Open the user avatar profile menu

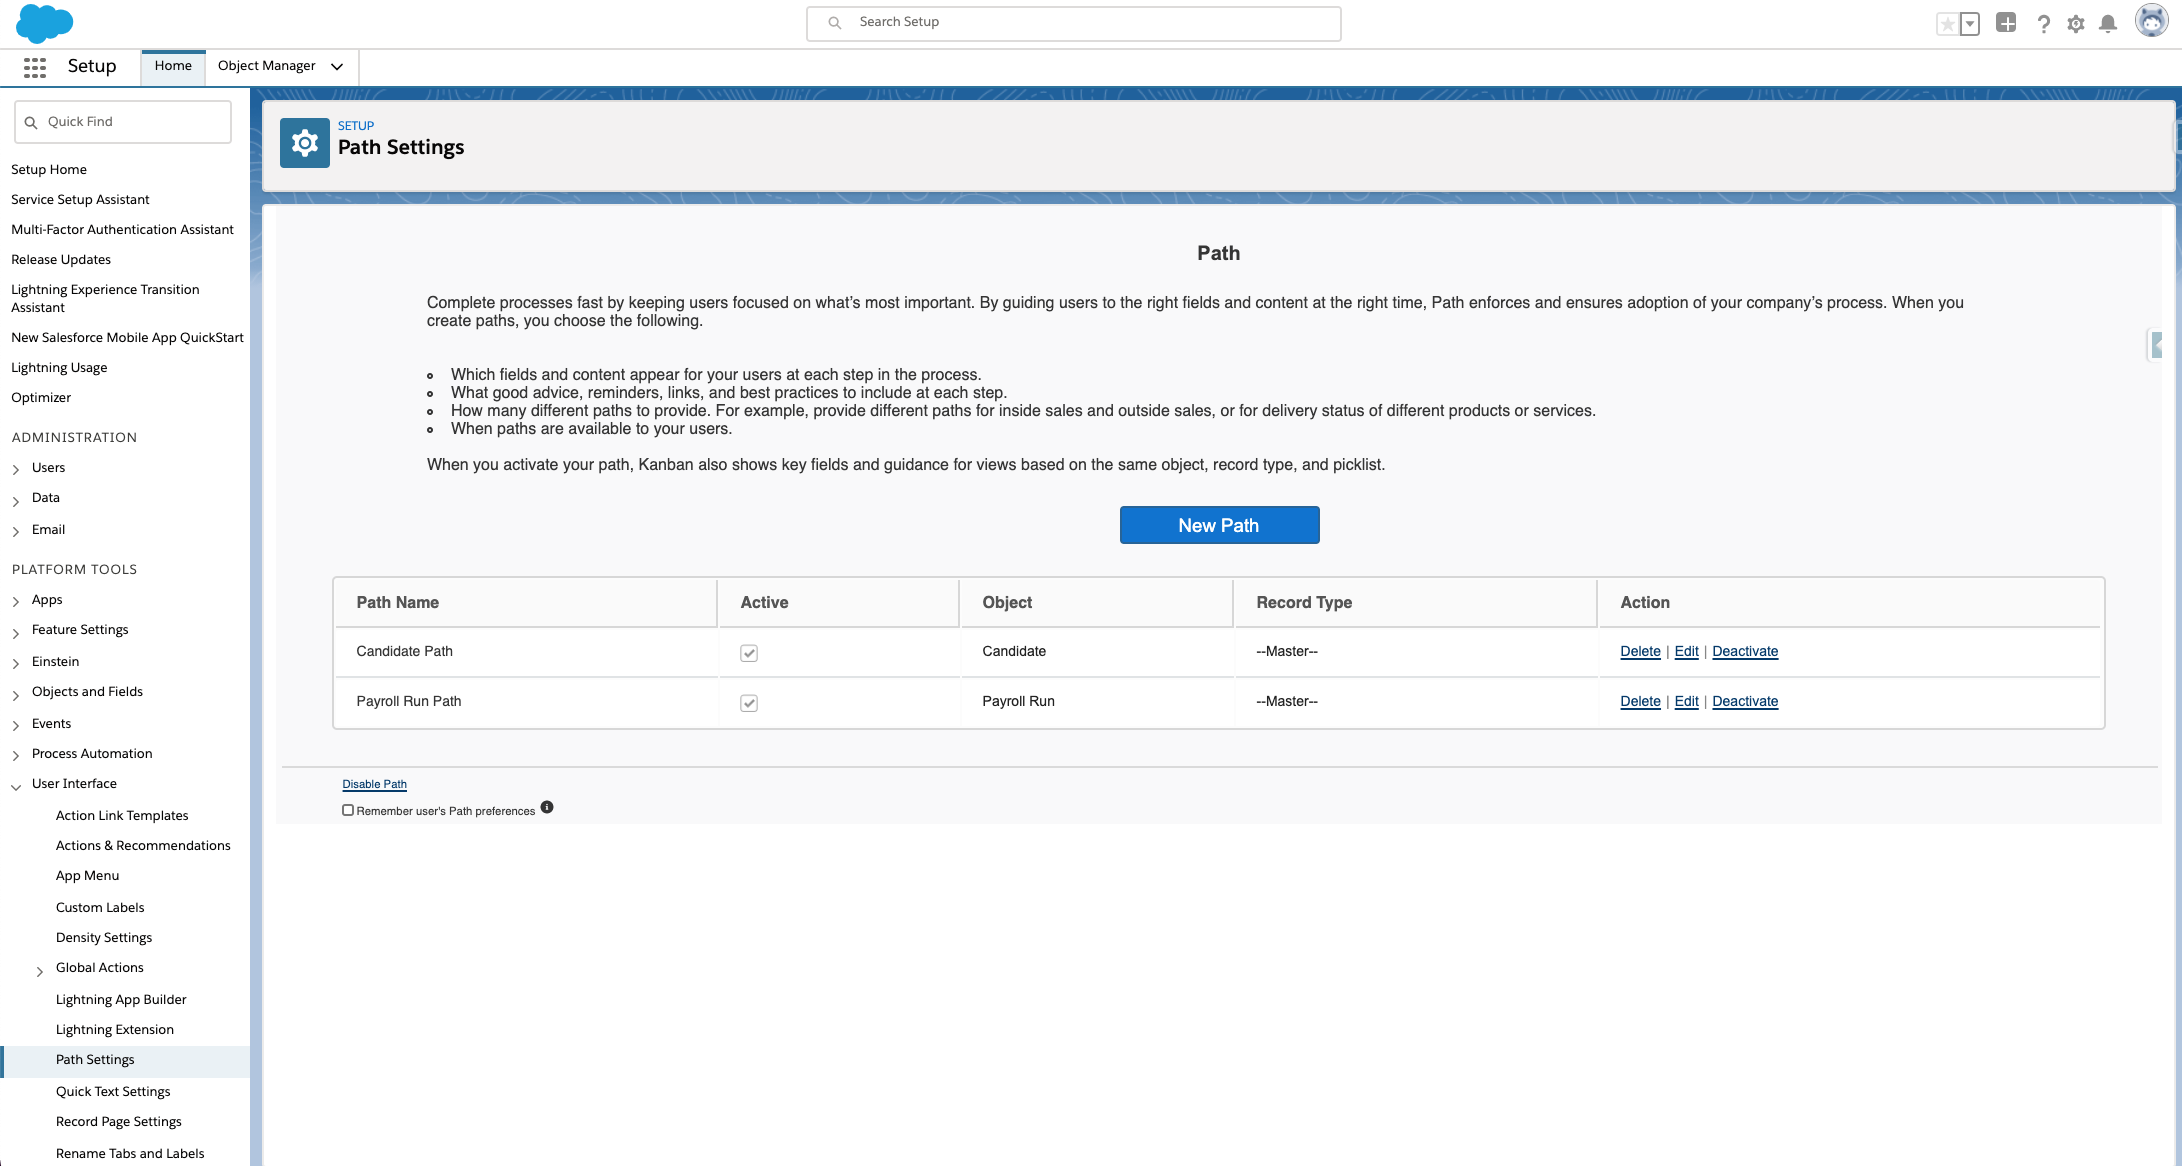point(2150,21)
